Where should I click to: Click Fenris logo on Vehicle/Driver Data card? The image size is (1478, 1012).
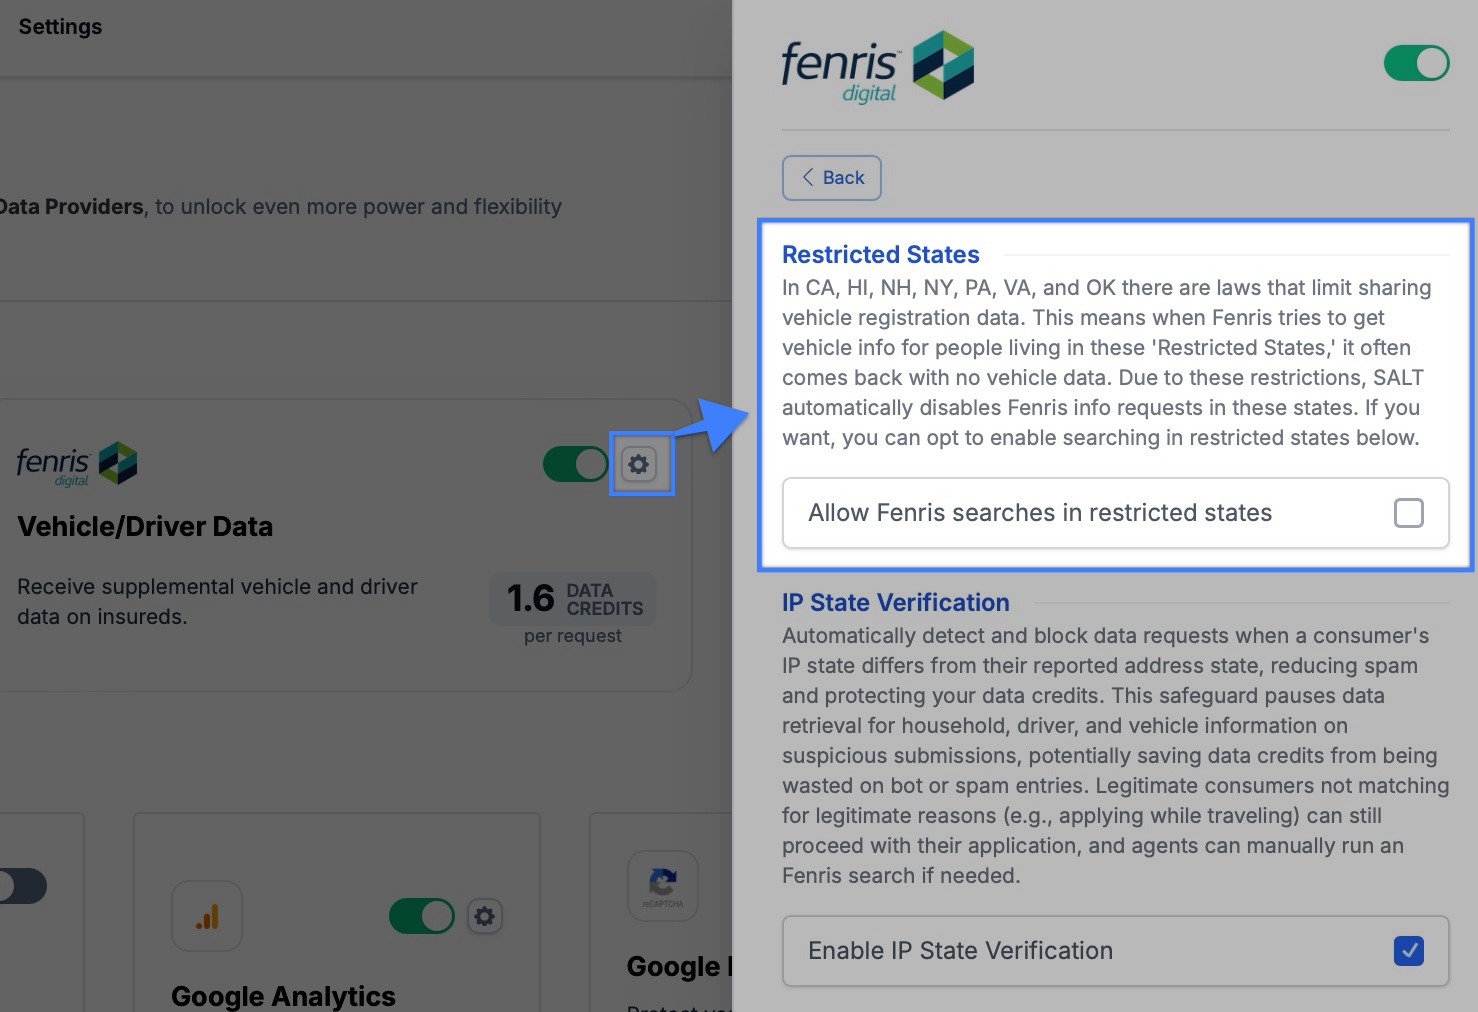77,464
